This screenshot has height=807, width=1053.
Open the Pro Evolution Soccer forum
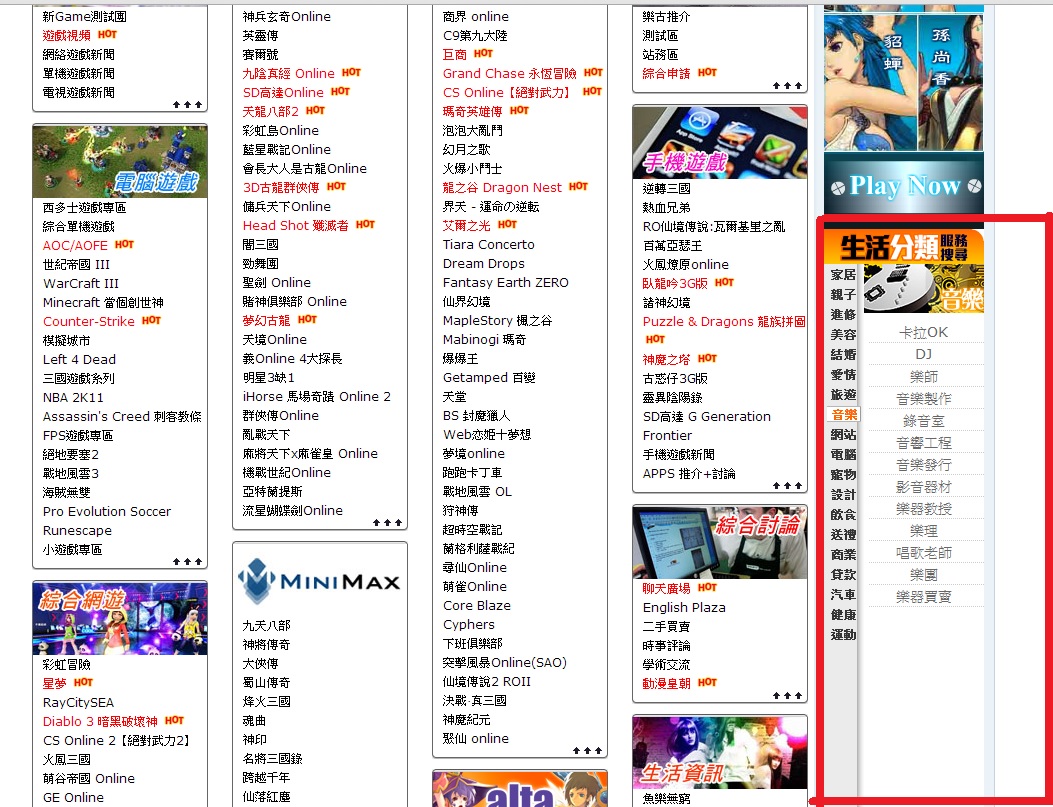(x=107, y=512)
